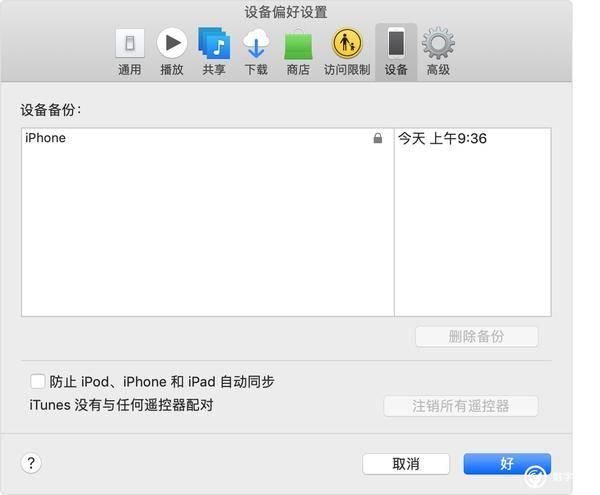Click 注销所有遥控器 button
Image resolution: width=600 pixels, height=495 pixels.
pyautogui.click(x=461, y=406)
